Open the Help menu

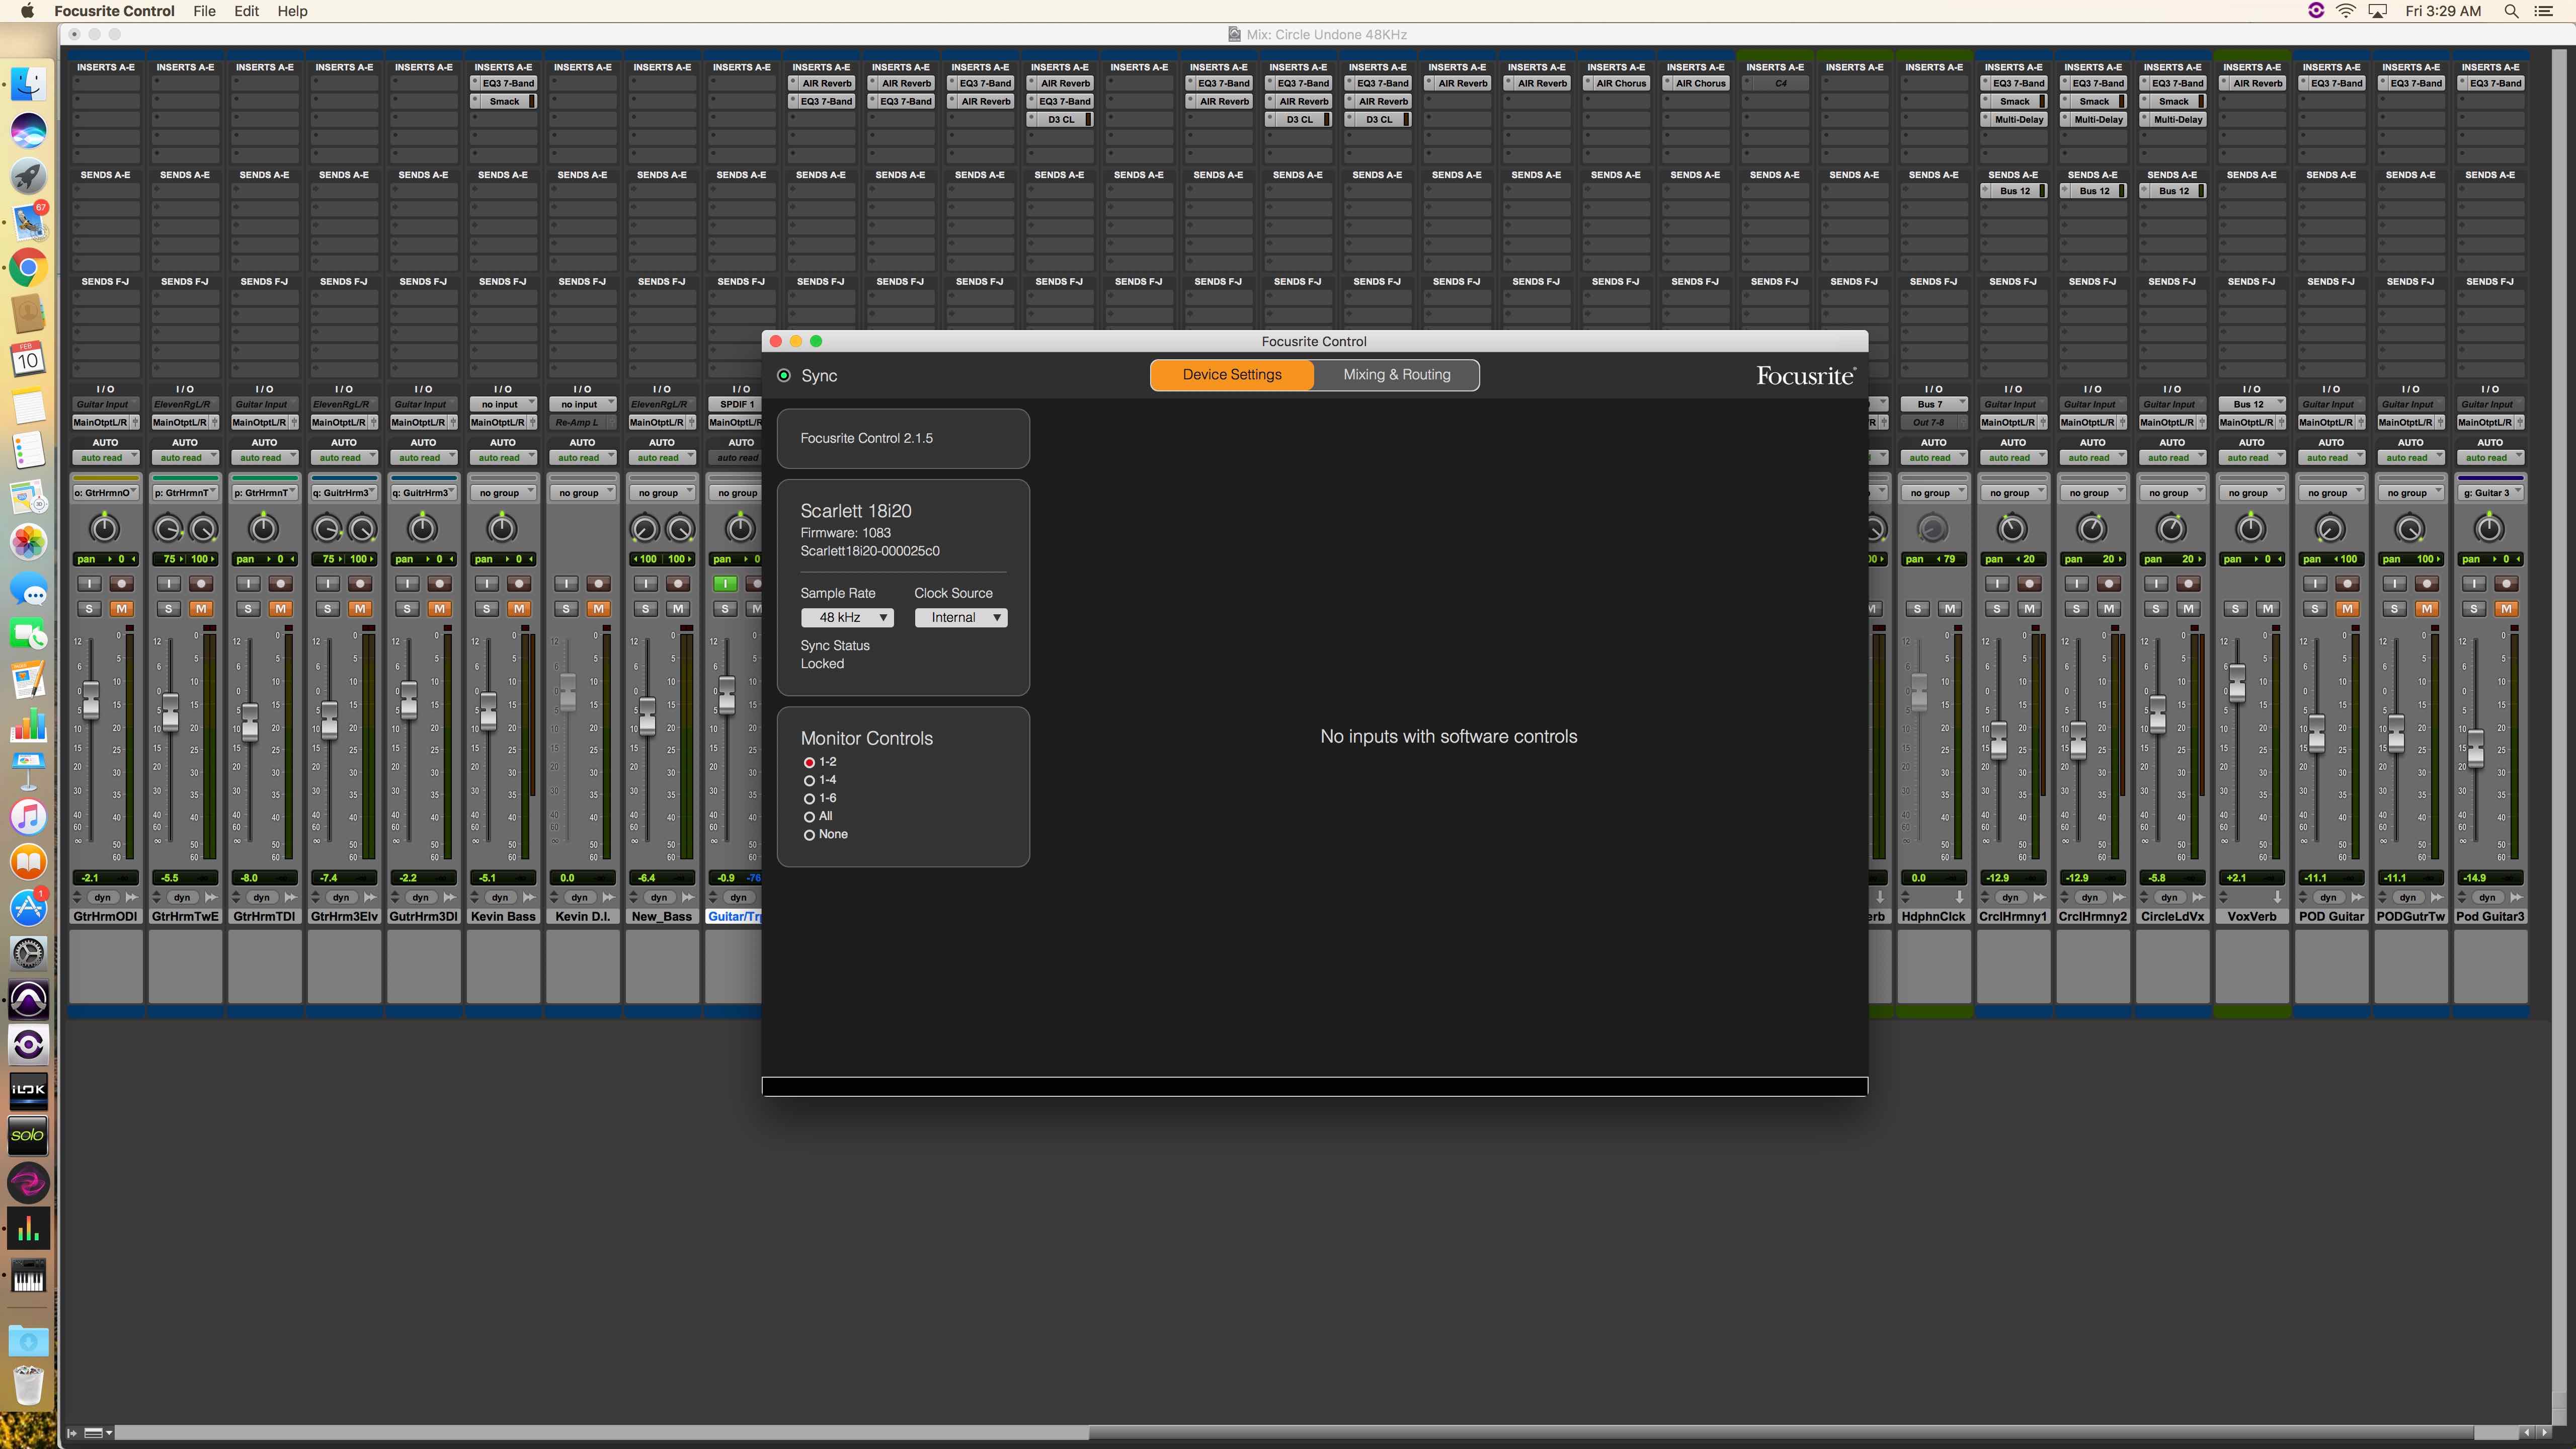tap(292, 11)
